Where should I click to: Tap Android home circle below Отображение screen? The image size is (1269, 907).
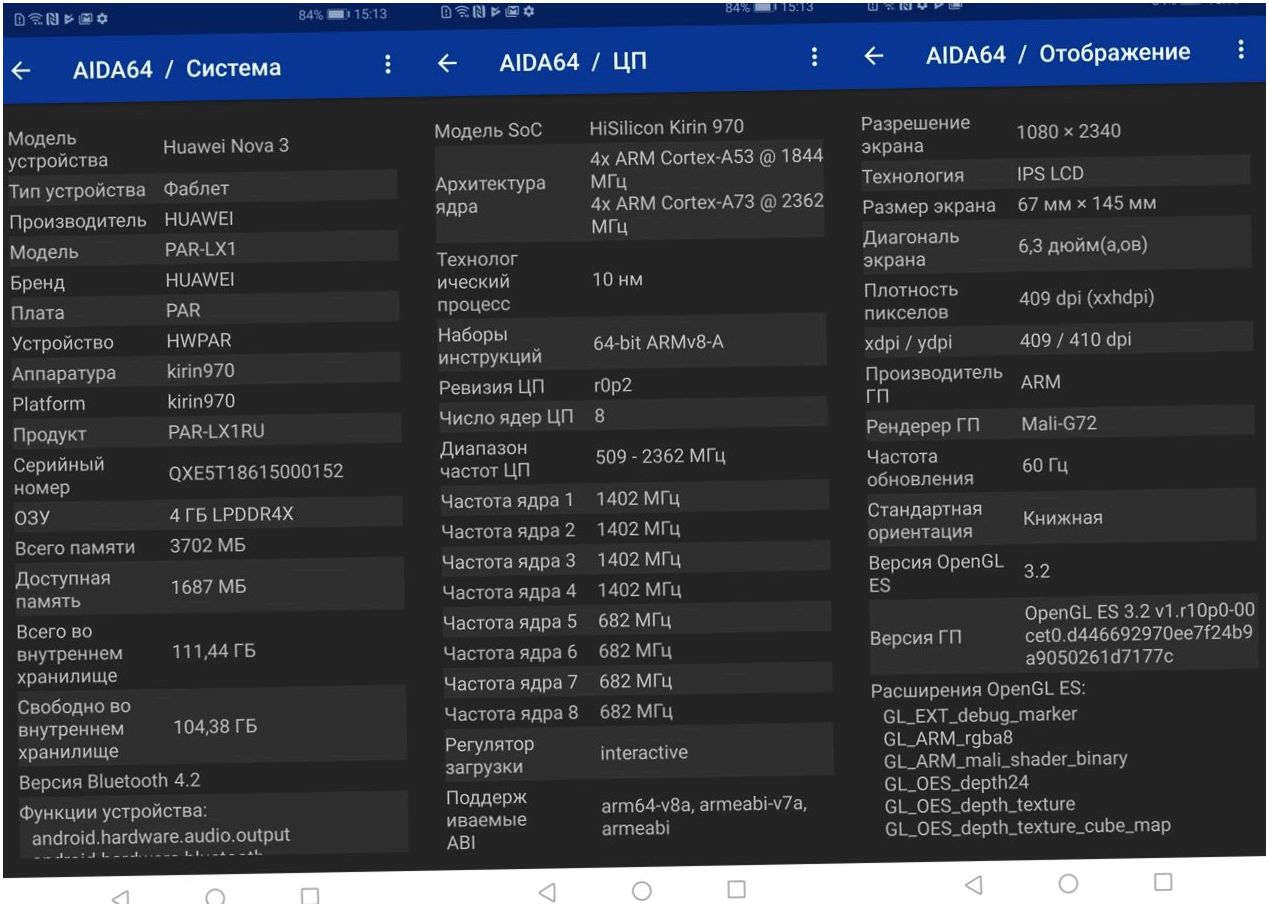point(1067,883)
